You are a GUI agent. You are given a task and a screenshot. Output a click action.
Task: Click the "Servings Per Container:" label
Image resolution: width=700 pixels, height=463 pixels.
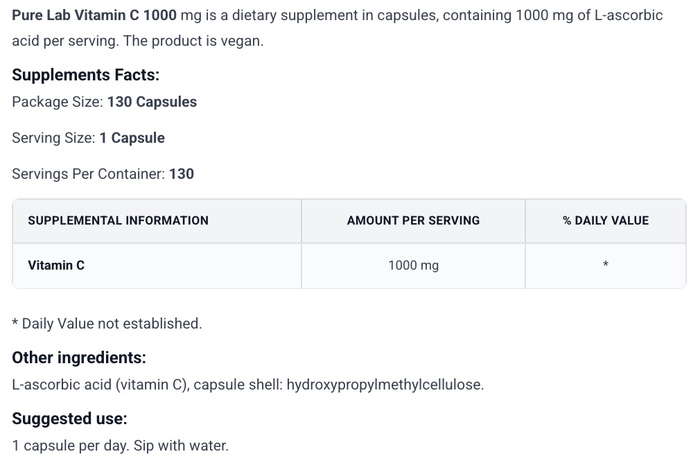tap(88, 174)
